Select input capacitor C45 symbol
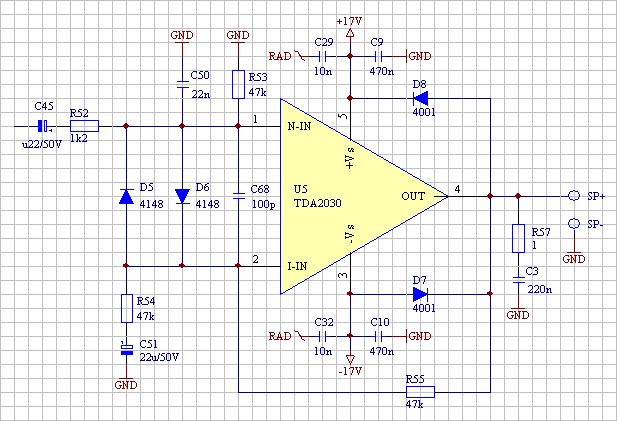This screenshot has width=617, height=421. (x=42, y=126)
